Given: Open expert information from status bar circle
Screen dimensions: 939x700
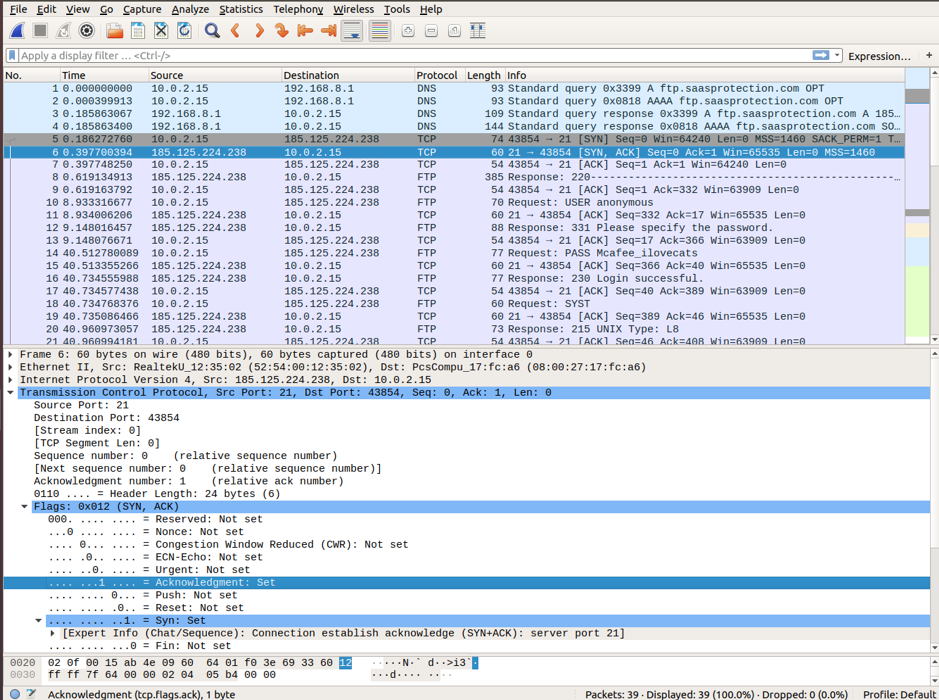Looking at the screenshot, I should 14,694.
